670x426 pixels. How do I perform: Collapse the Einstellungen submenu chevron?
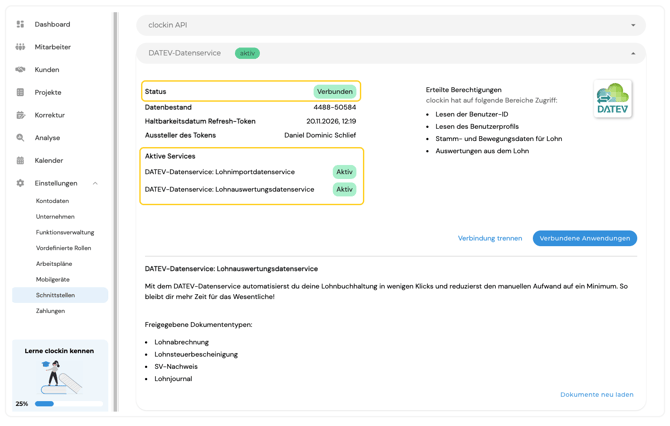95,183
